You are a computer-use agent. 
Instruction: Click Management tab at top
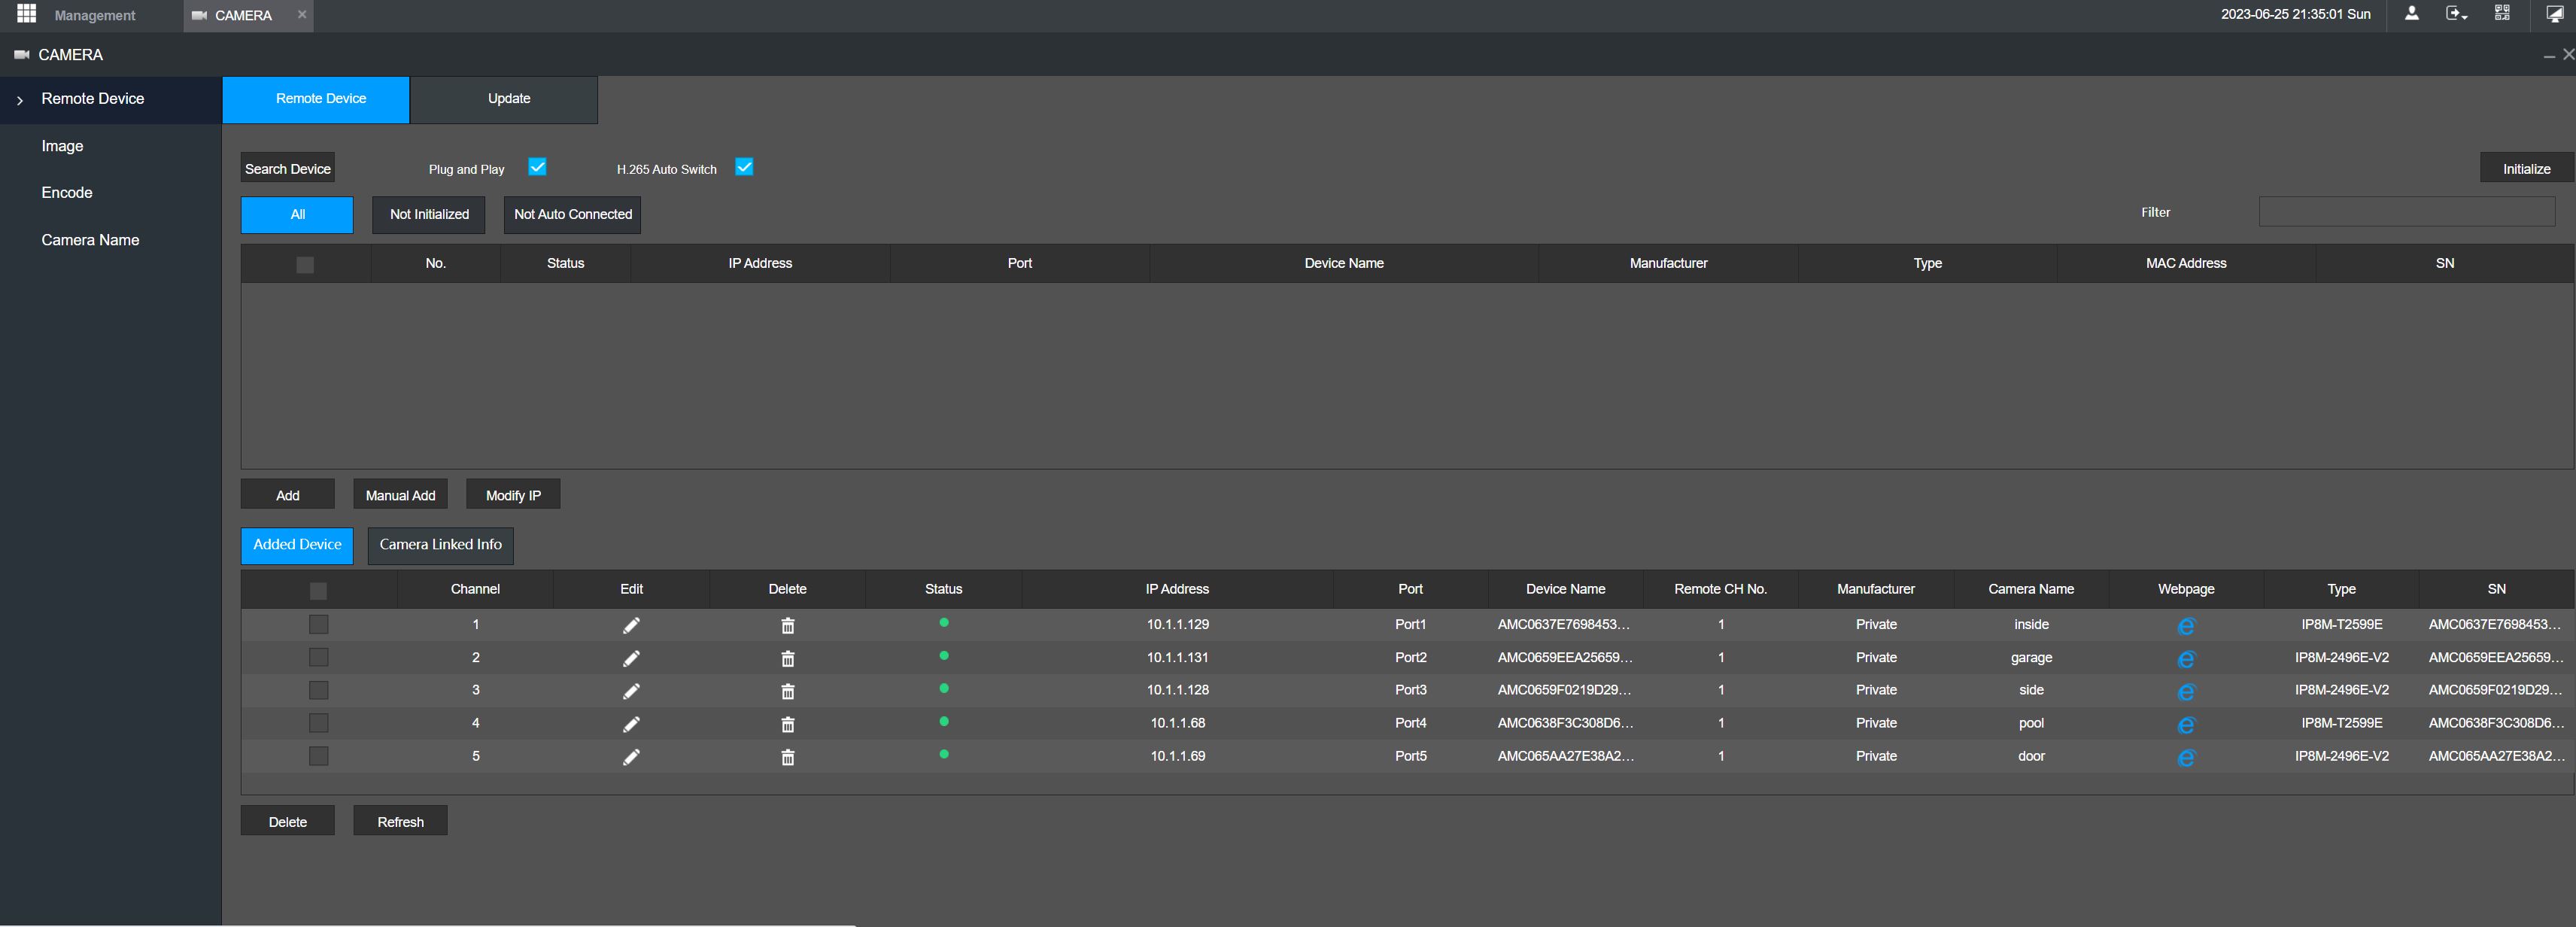pos(95,15)
